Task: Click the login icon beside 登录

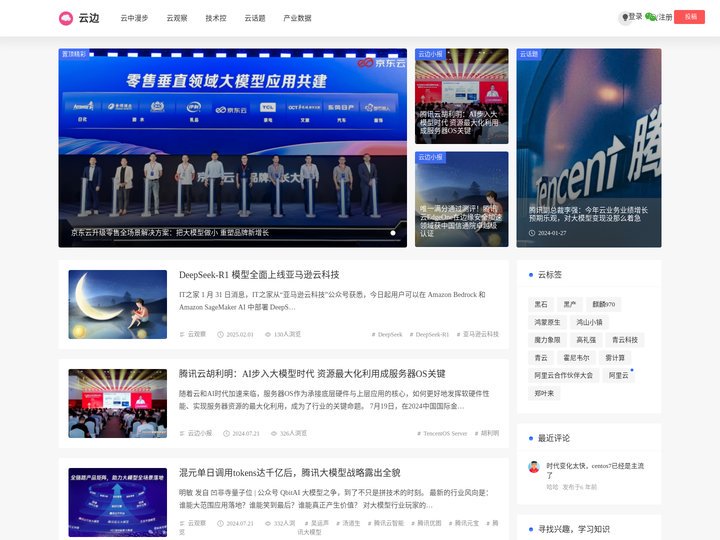Action: (x=624, y=17)
